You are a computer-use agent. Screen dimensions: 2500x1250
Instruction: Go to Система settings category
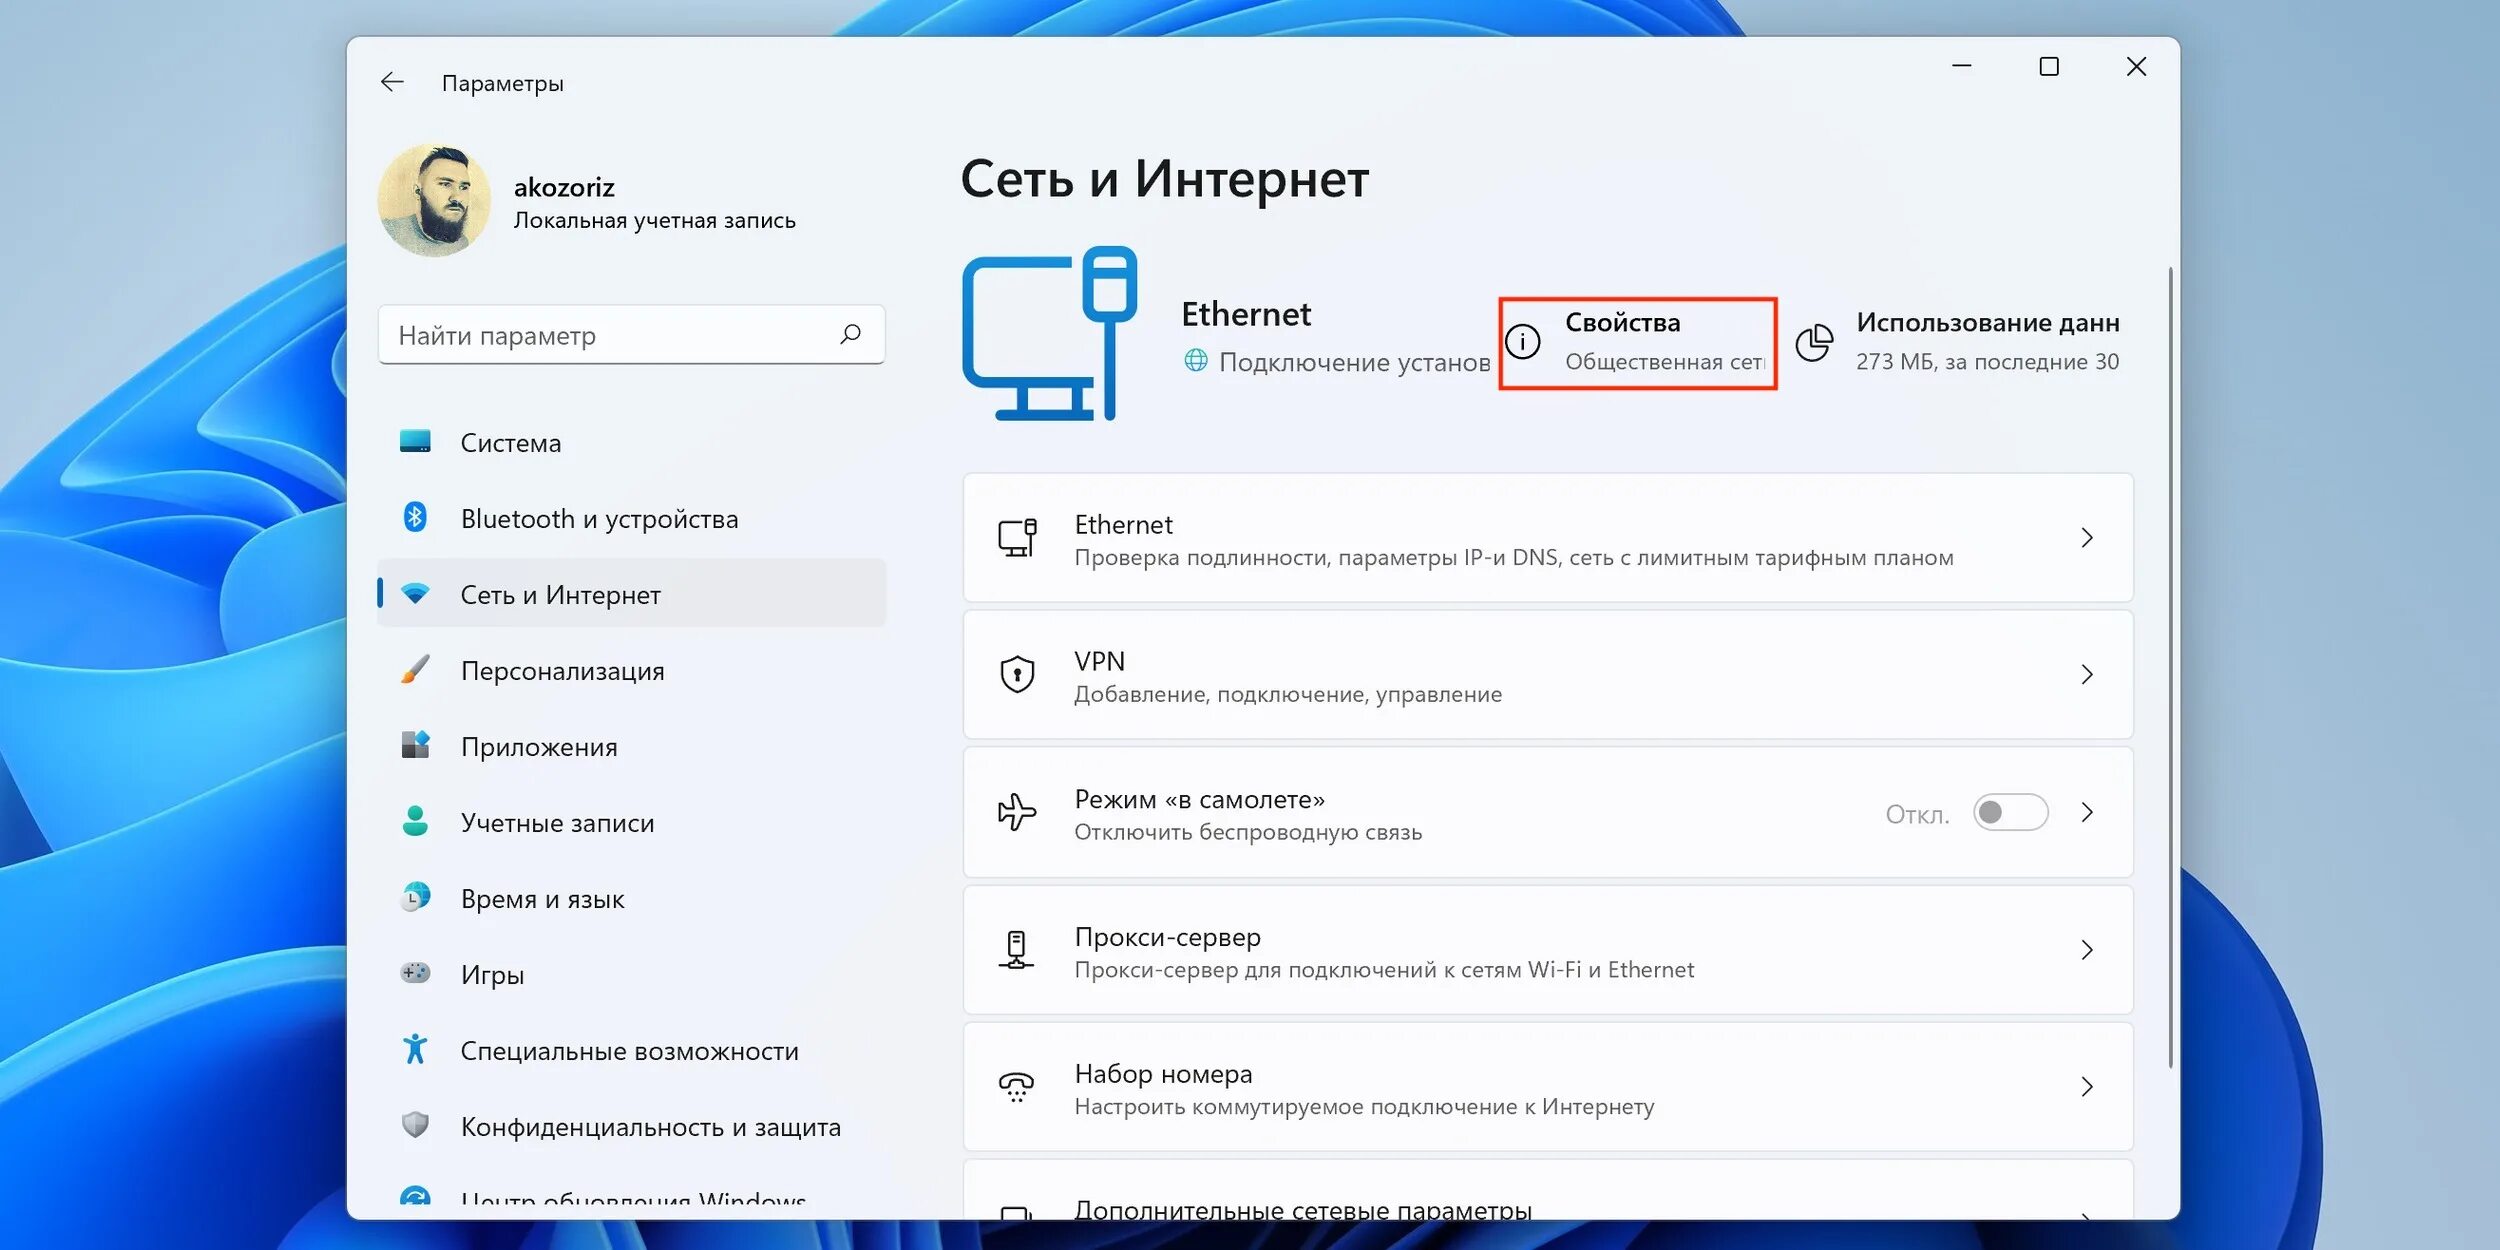tap(510, 443)
